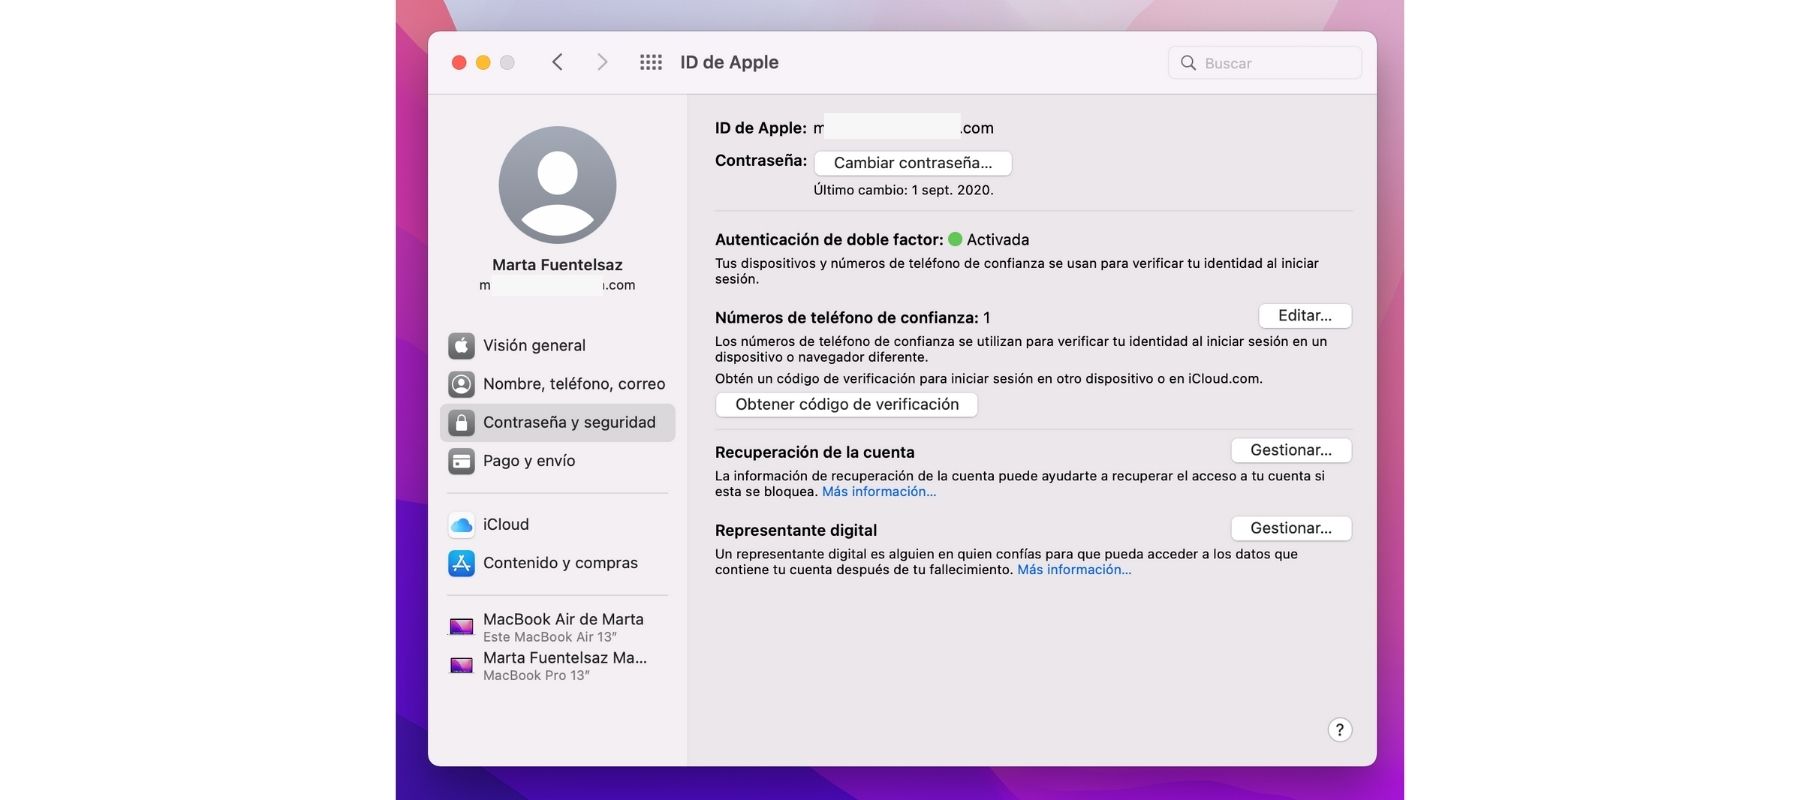
Task: Click the Representante digital heading
Action: pos(796,530)
